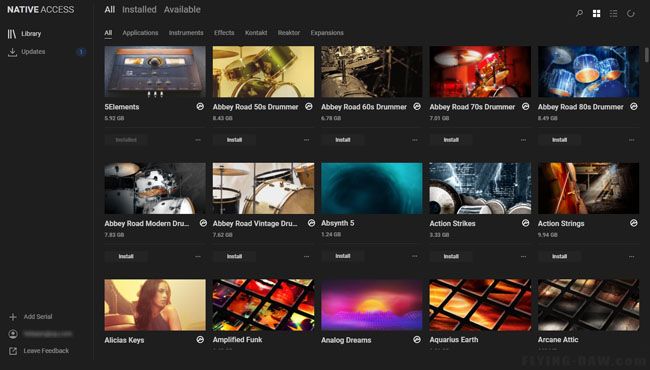Screen dimensions: 650x370
Task: Click the 5Elements product thumbnail
Action: click(x=155, y=72)
